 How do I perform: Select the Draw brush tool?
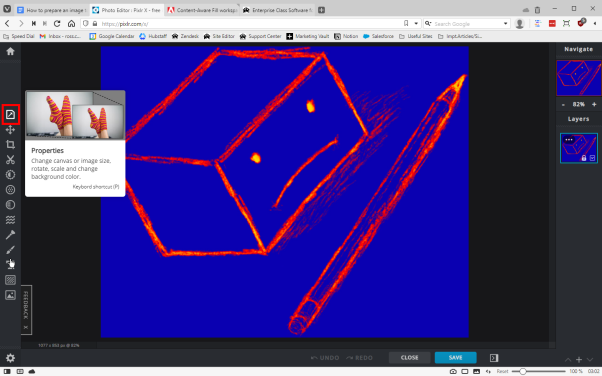tap(10, 250)
